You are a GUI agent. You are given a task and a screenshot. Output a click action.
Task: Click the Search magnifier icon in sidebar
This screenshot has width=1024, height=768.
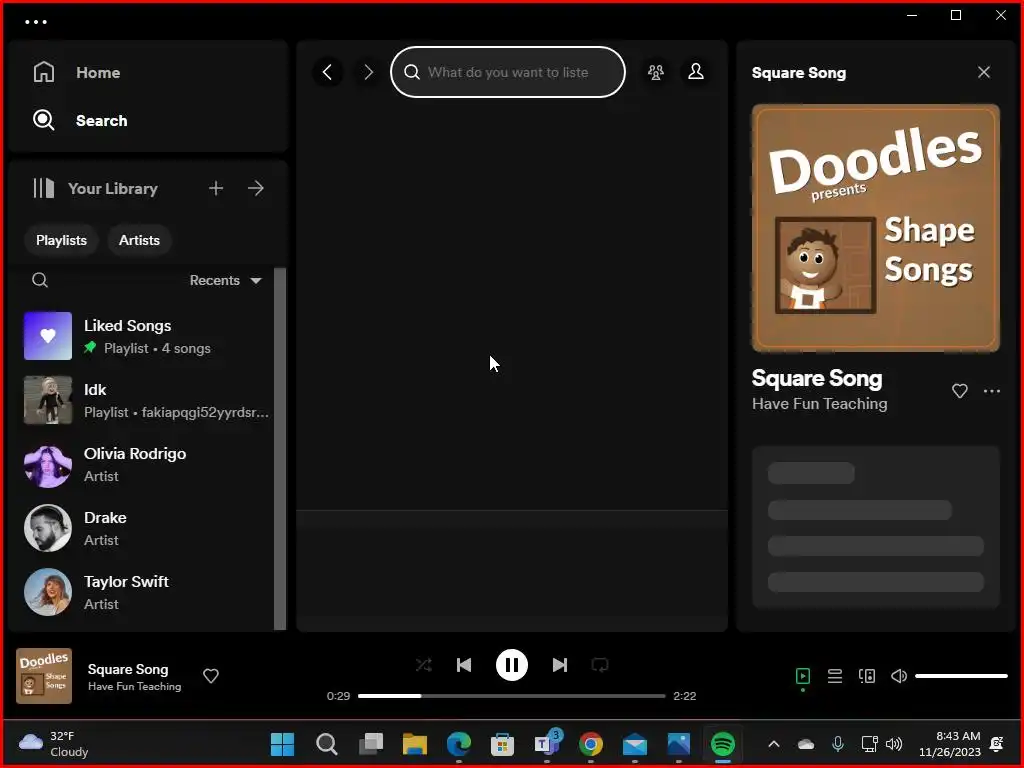pyautogui.click(x=44, y=120)
